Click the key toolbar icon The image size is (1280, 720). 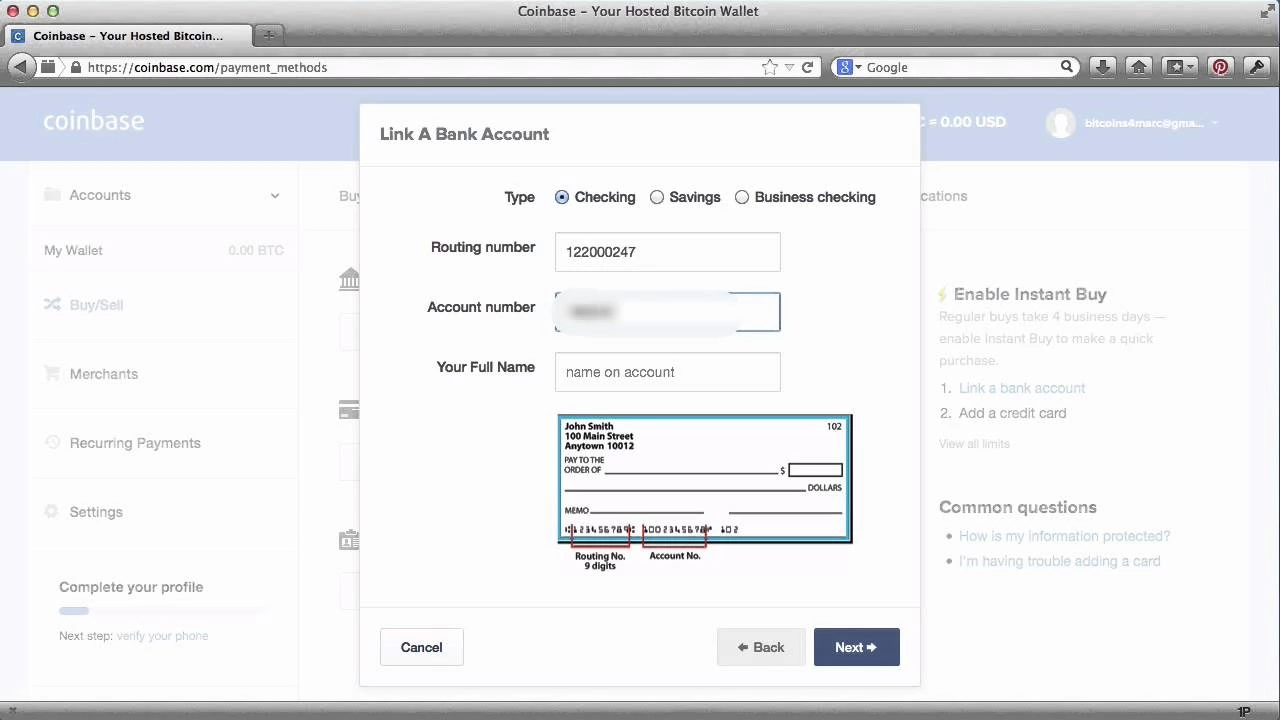[1256, 67]
